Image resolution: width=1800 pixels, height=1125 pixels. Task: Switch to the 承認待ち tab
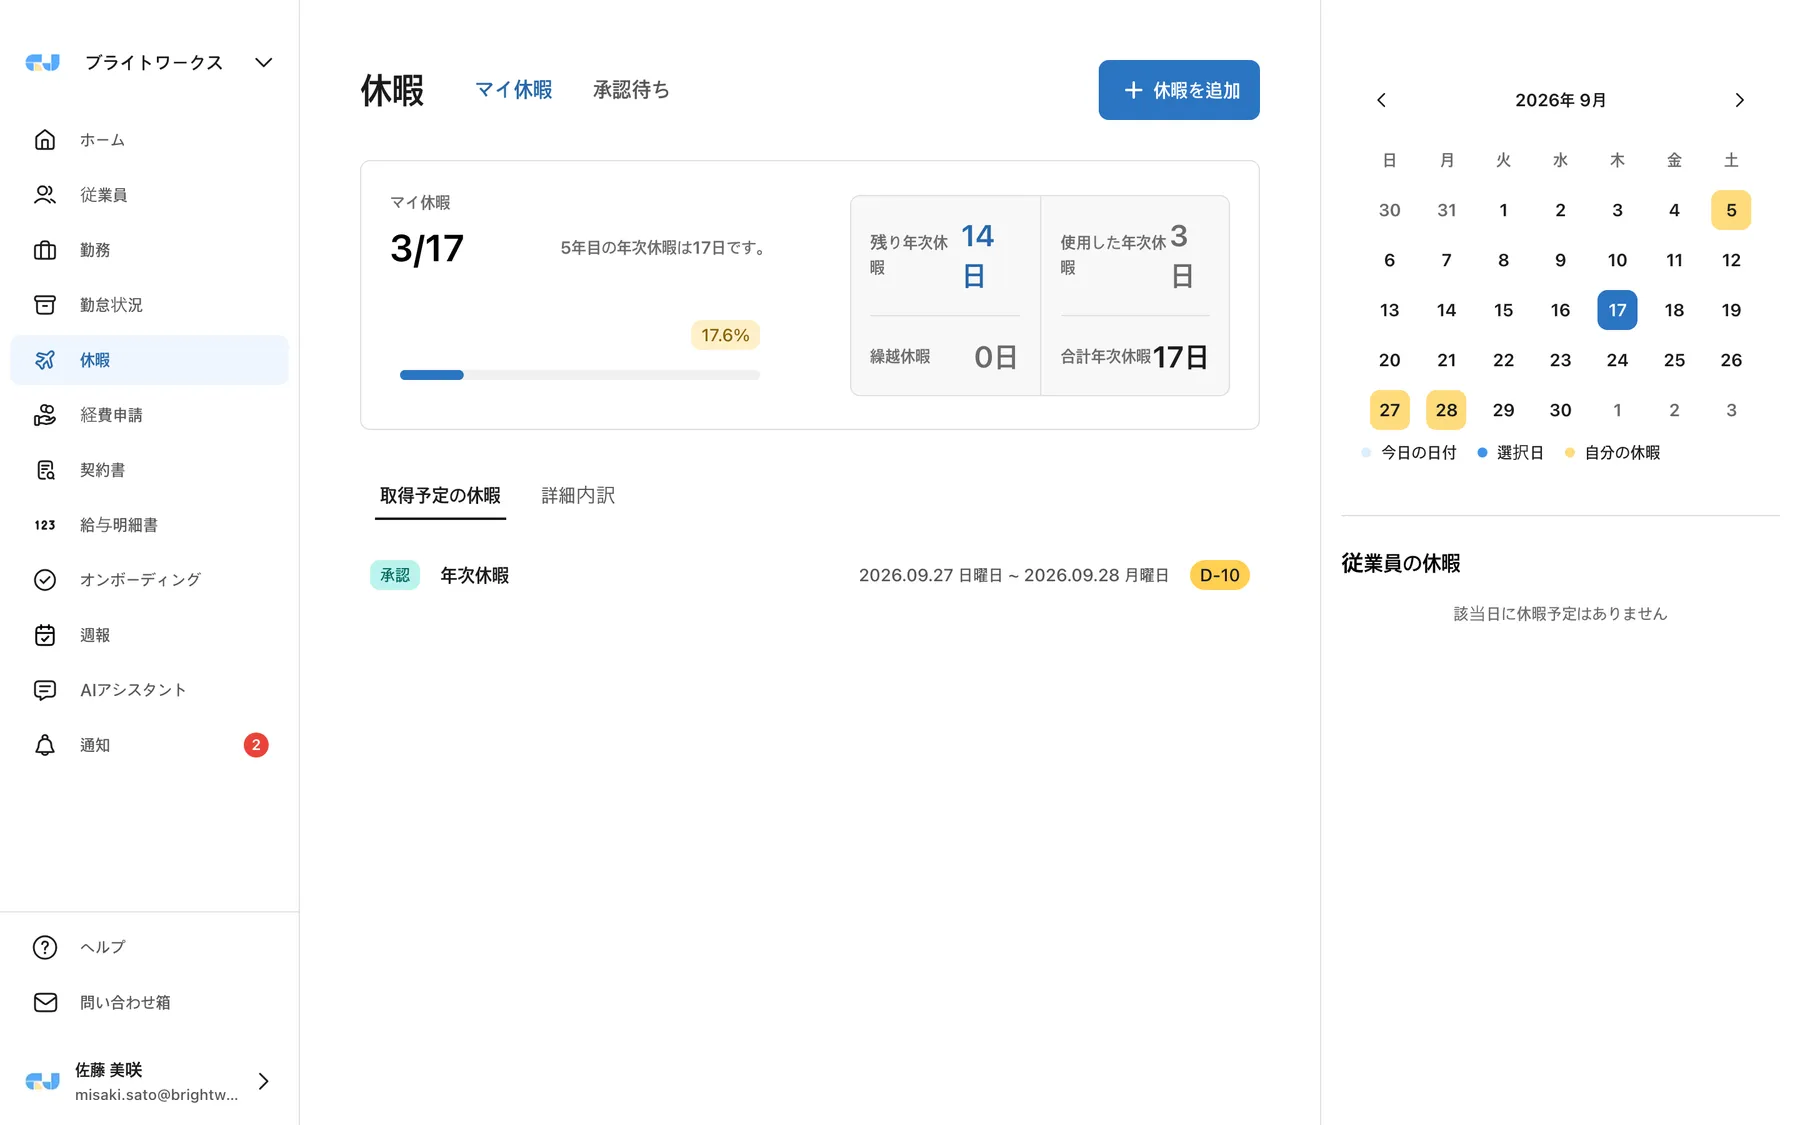coord(631,90)
